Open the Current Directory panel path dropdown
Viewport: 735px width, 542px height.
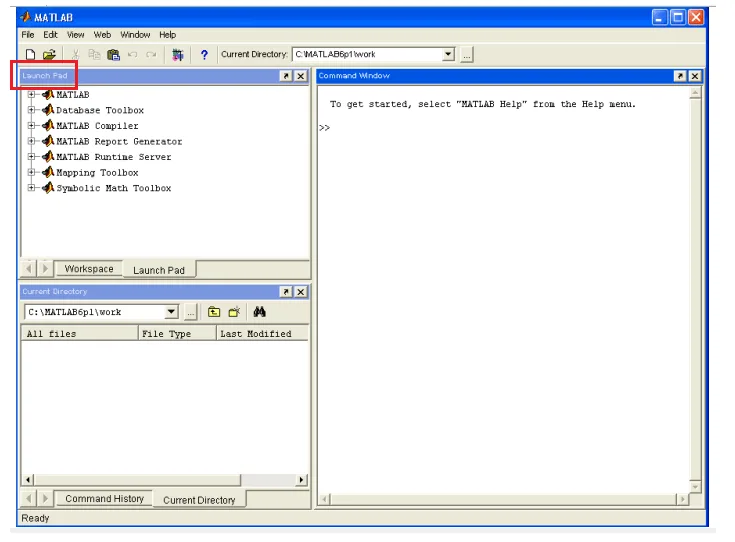pos(172,312)
